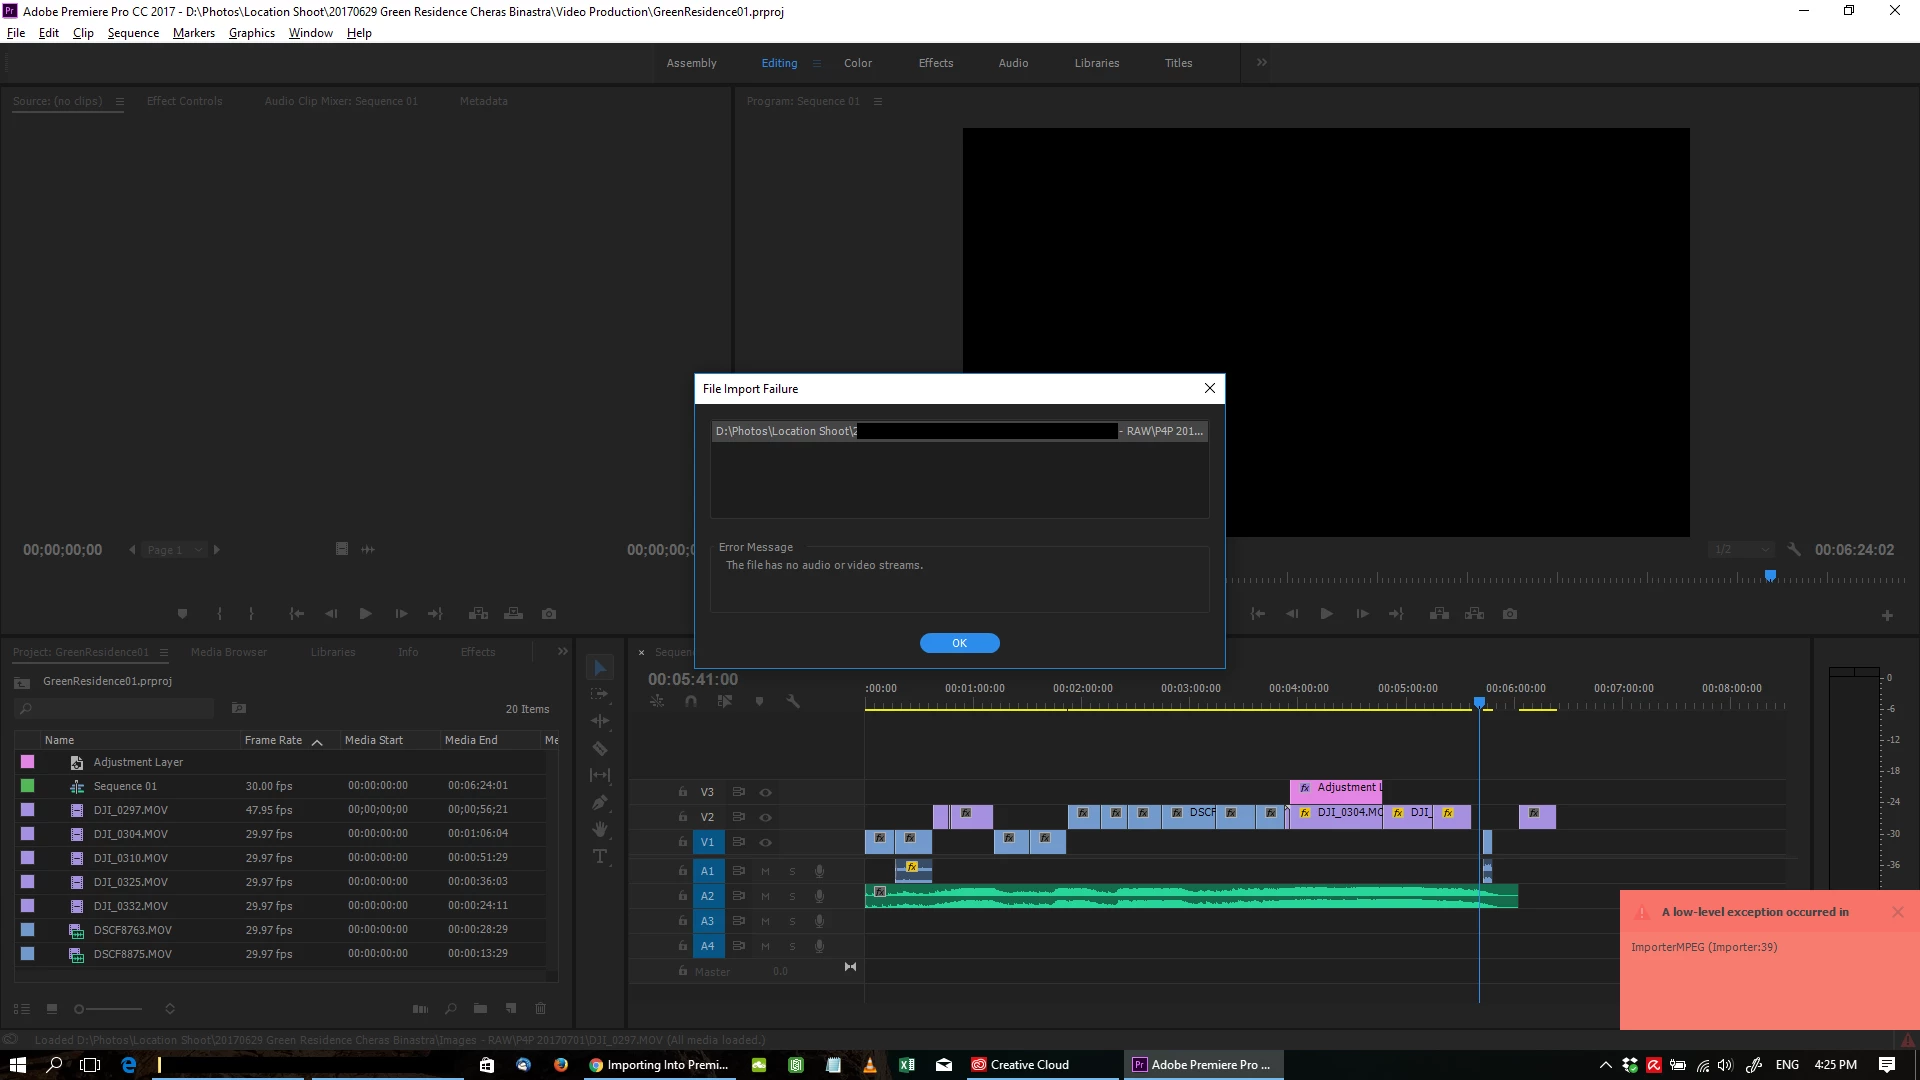
Task: Open the Sequence menu
Action: (x=133, y=33)
